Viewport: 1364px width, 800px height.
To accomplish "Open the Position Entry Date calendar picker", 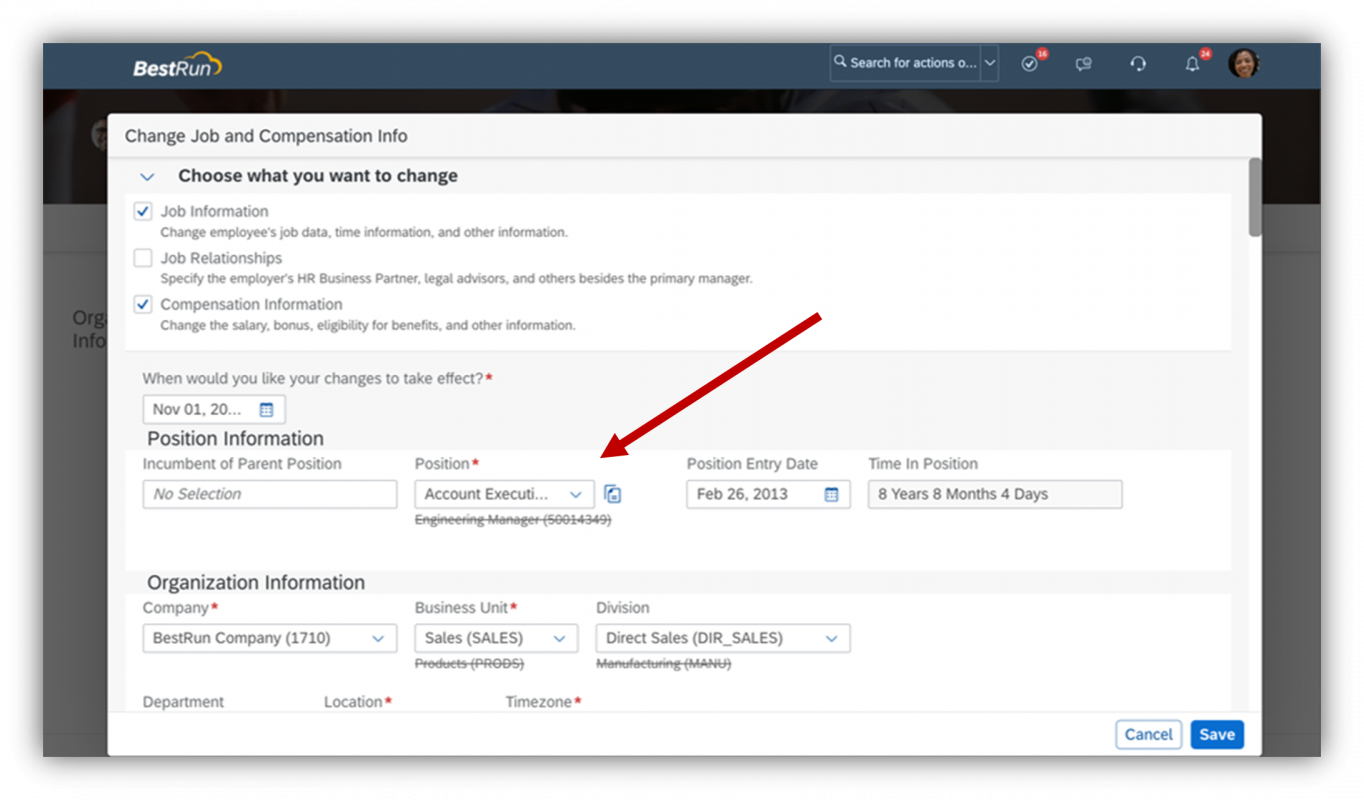I will click(833, 493).
